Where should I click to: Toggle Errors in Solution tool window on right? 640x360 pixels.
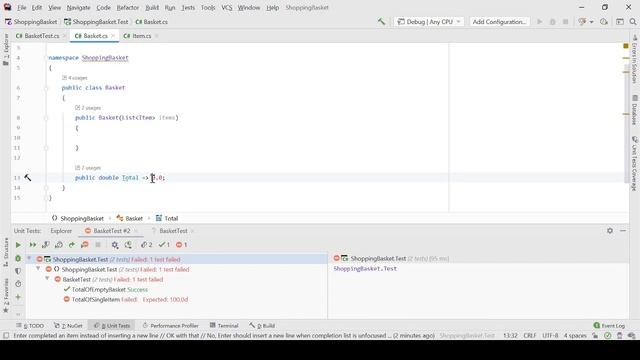[x=635, y=59]
